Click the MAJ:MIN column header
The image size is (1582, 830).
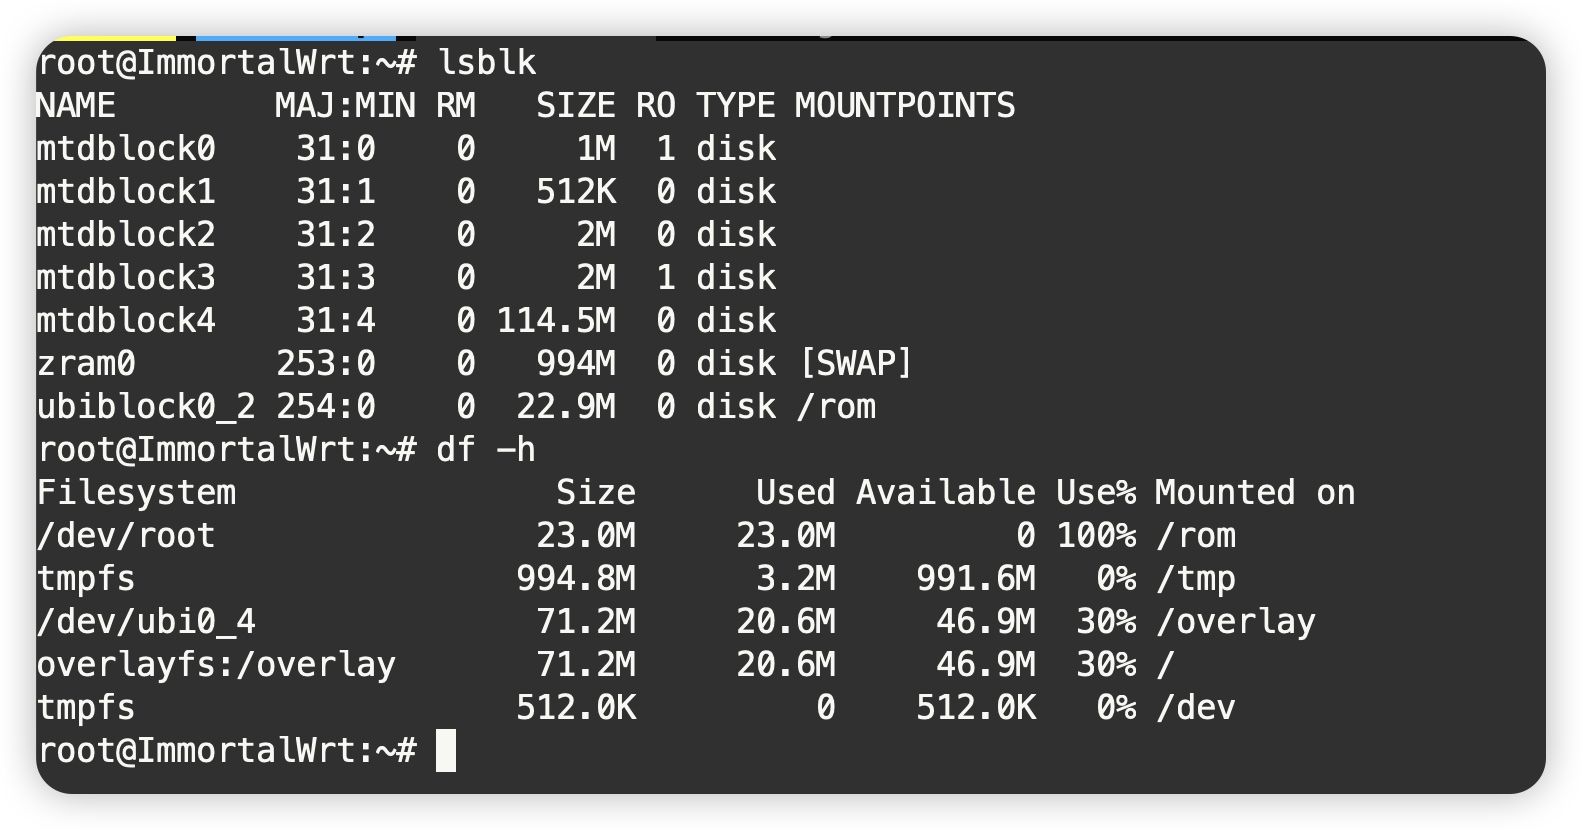tap(345, 106)
